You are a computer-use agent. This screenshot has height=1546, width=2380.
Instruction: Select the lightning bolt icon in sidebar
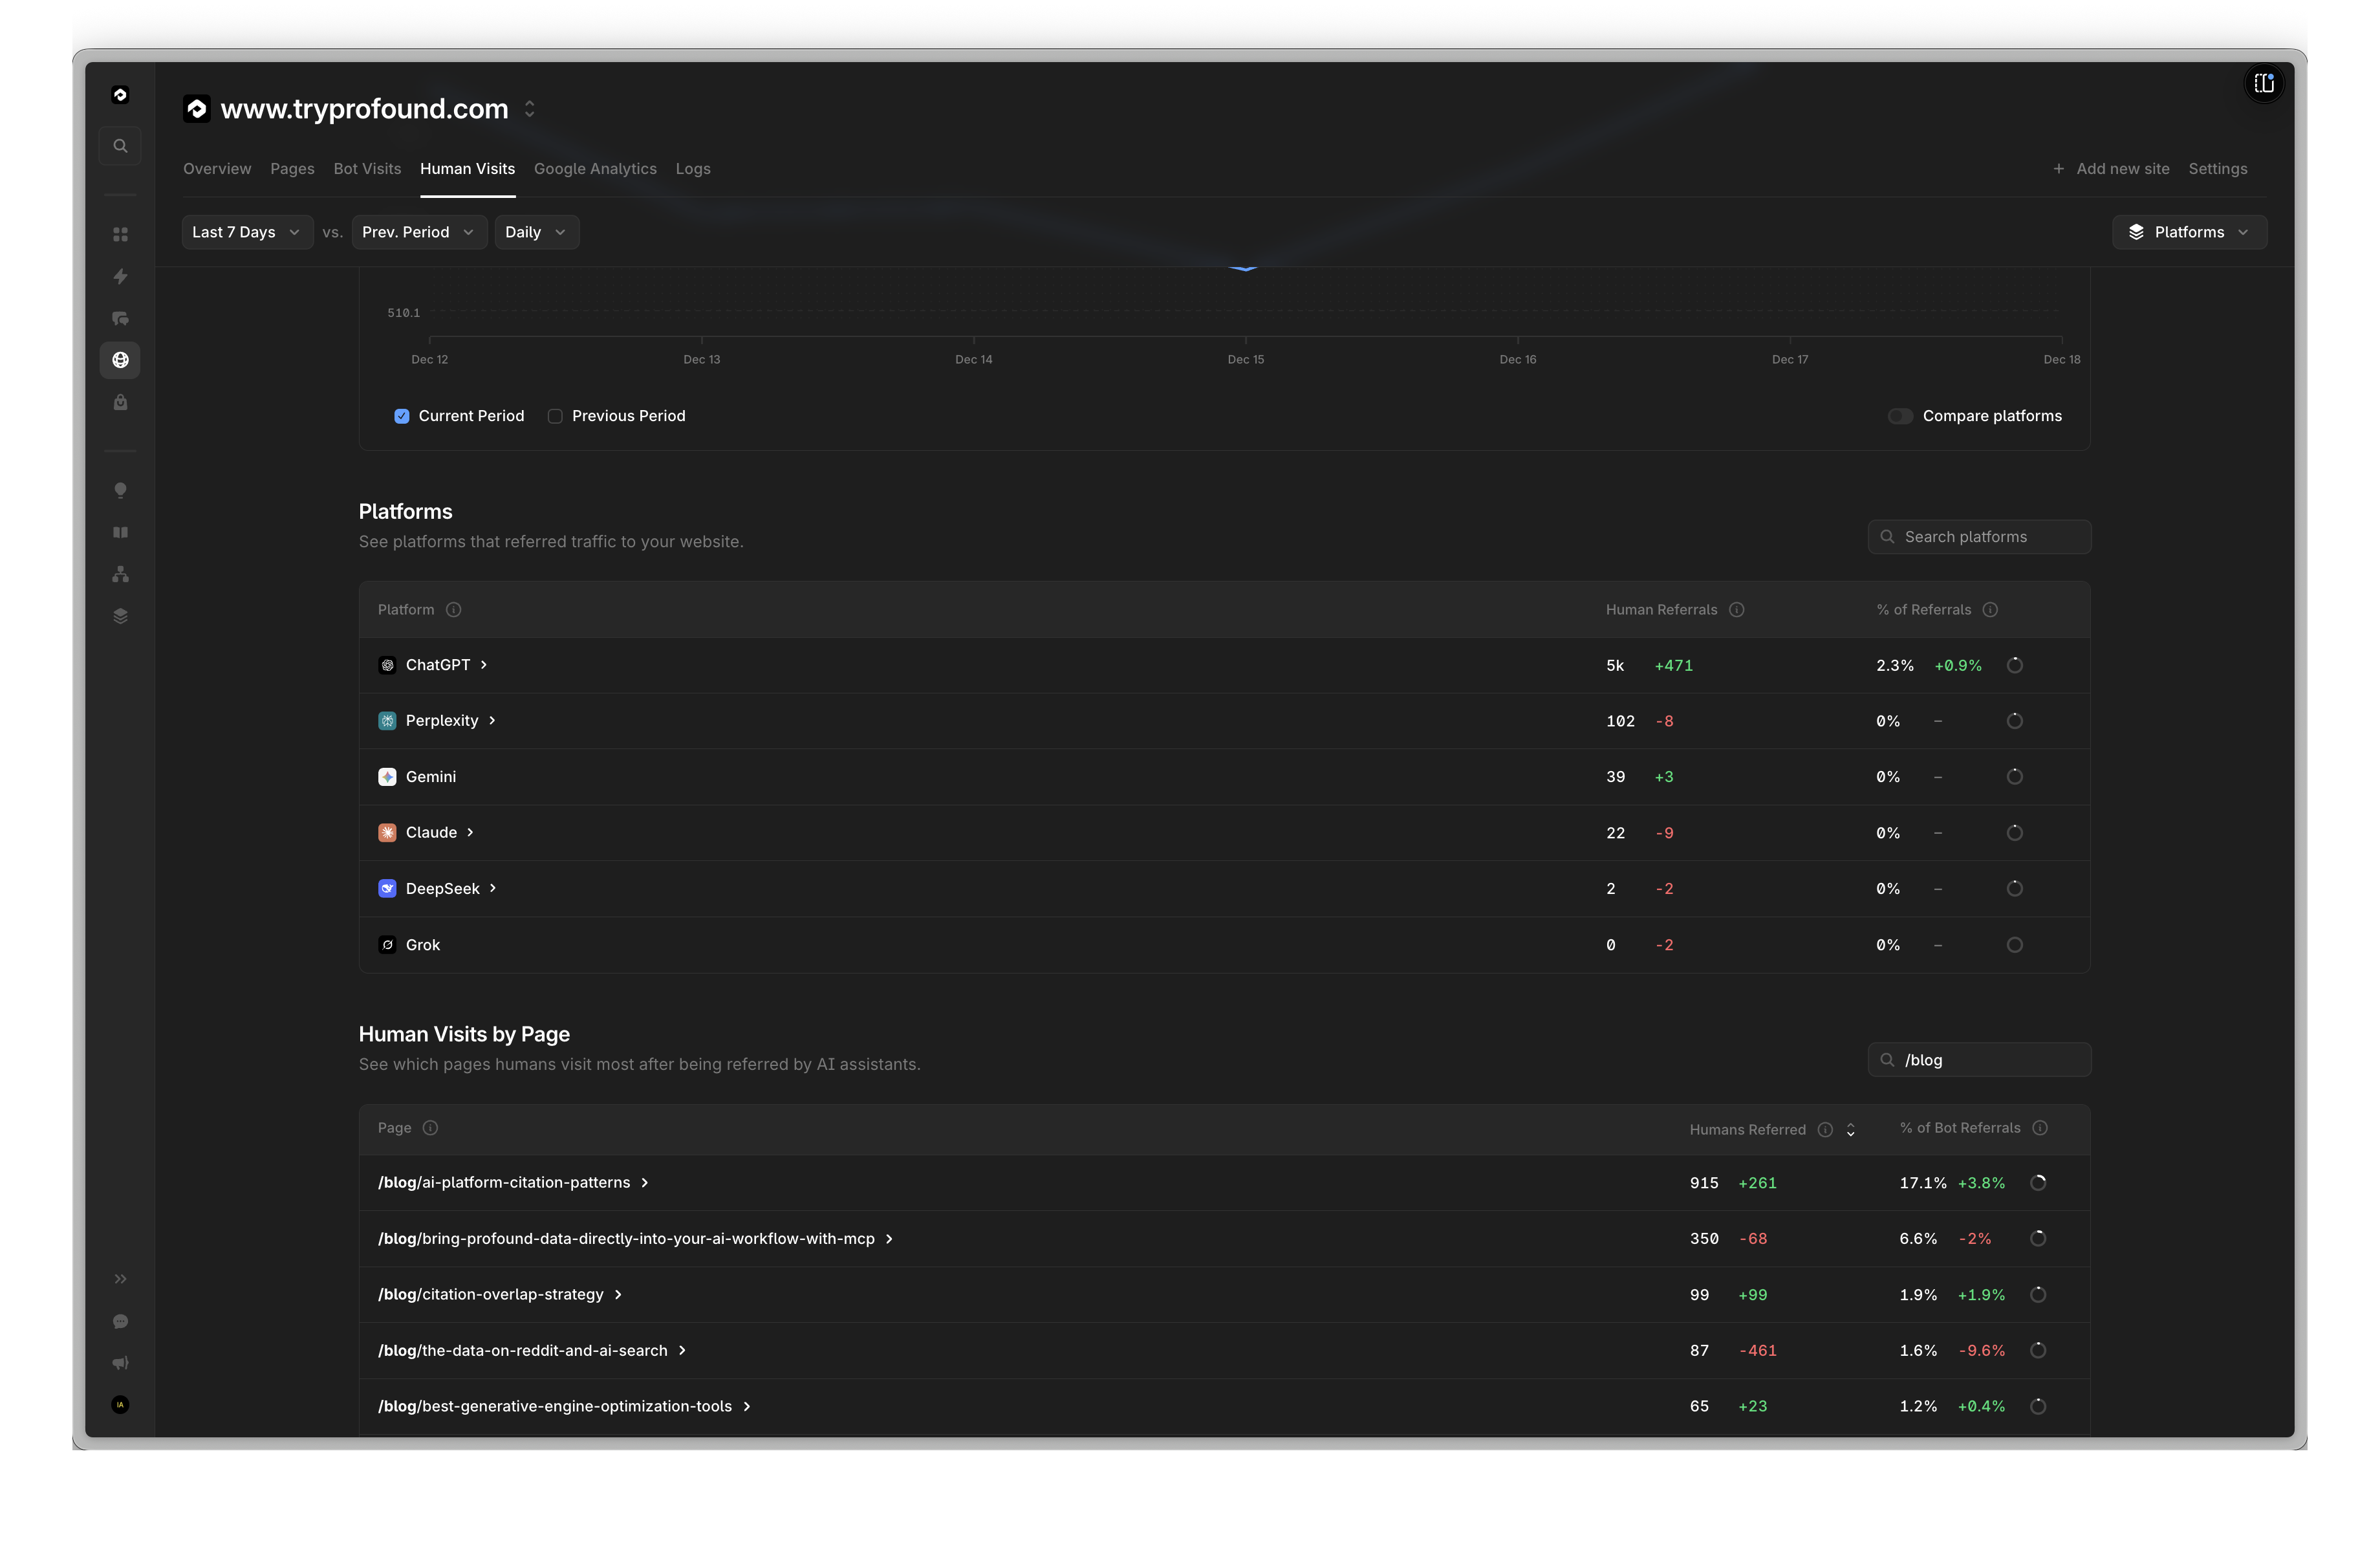pos(120,277)
